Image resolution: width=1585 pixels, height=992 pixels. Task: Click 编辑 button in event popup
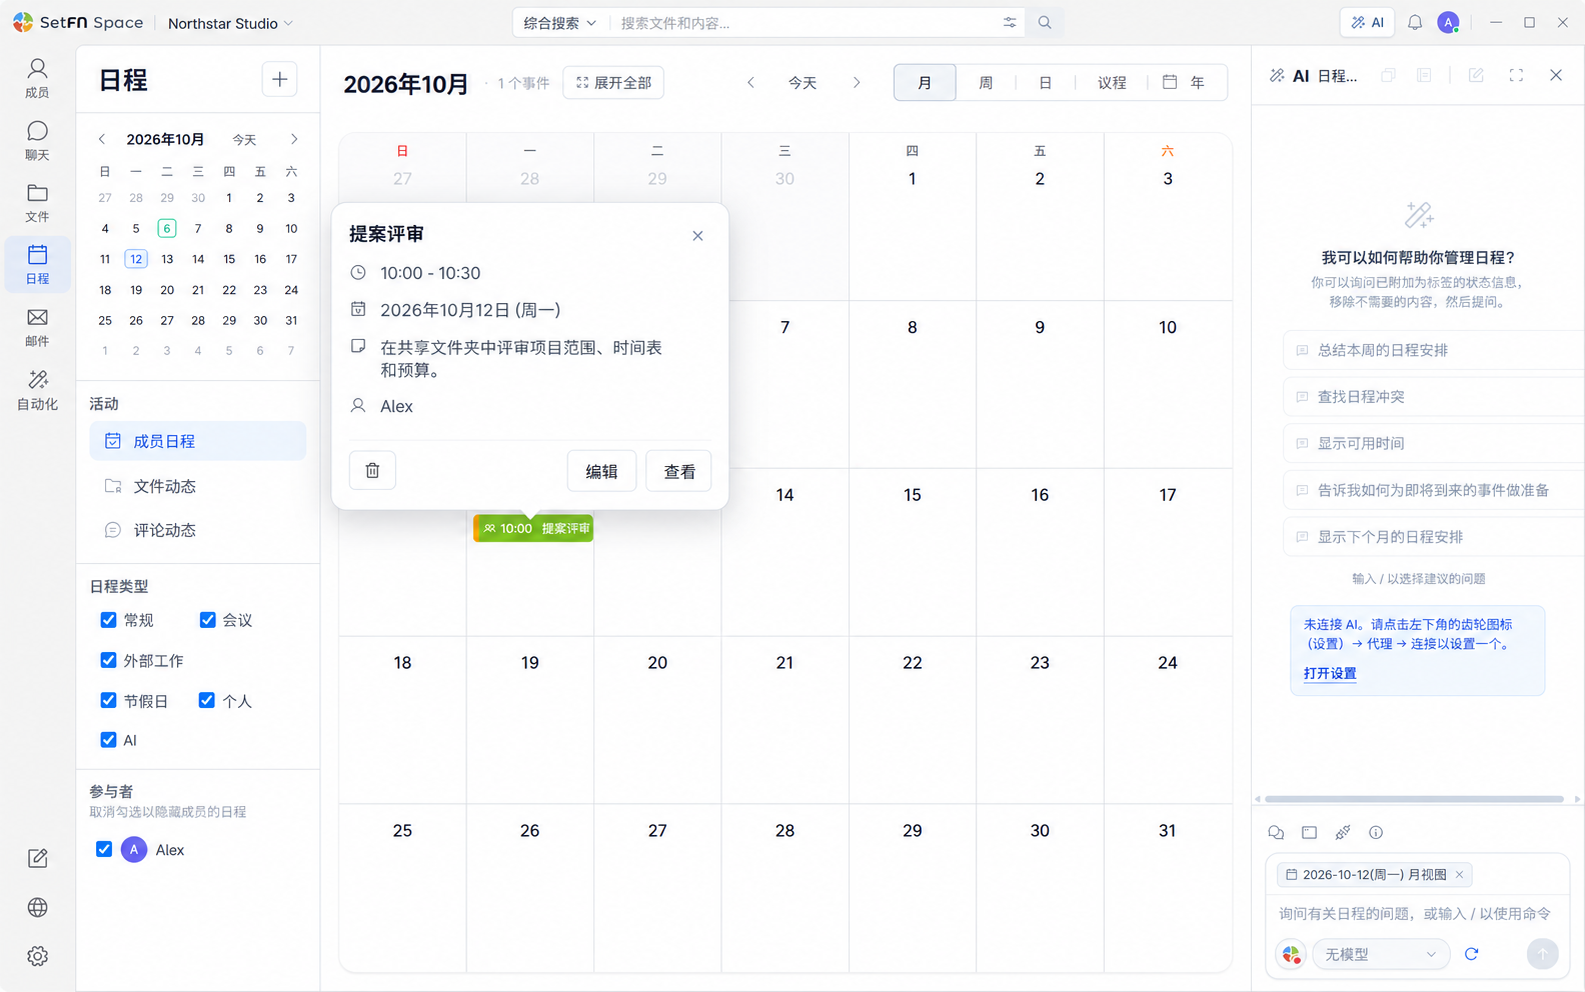click(x=601, y=471)
